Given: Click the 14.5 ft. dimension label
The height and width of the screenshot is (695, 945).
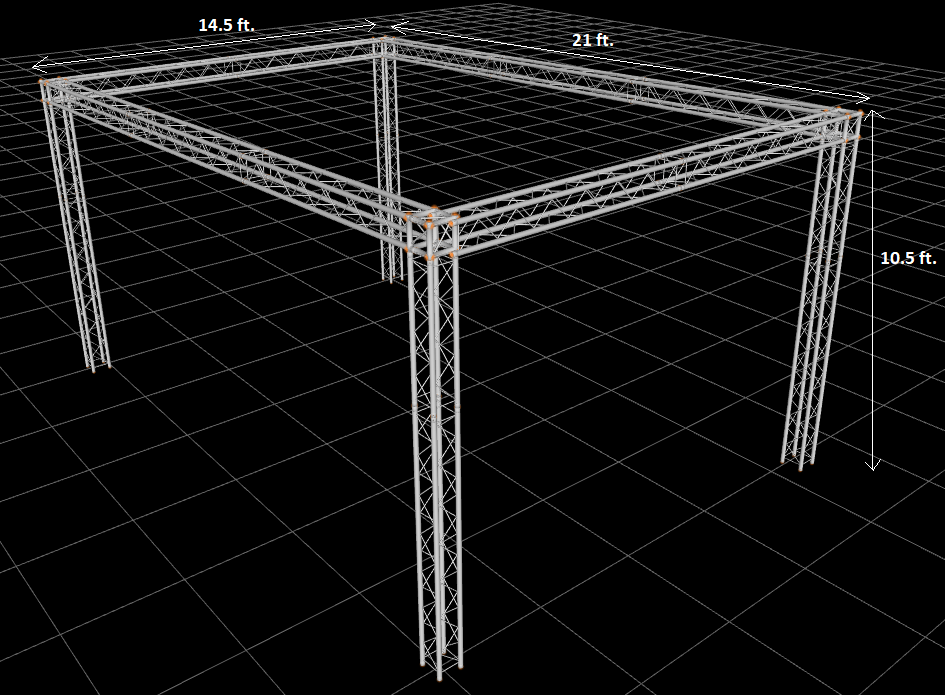Looking at the screenshot, I should point(227,25).
